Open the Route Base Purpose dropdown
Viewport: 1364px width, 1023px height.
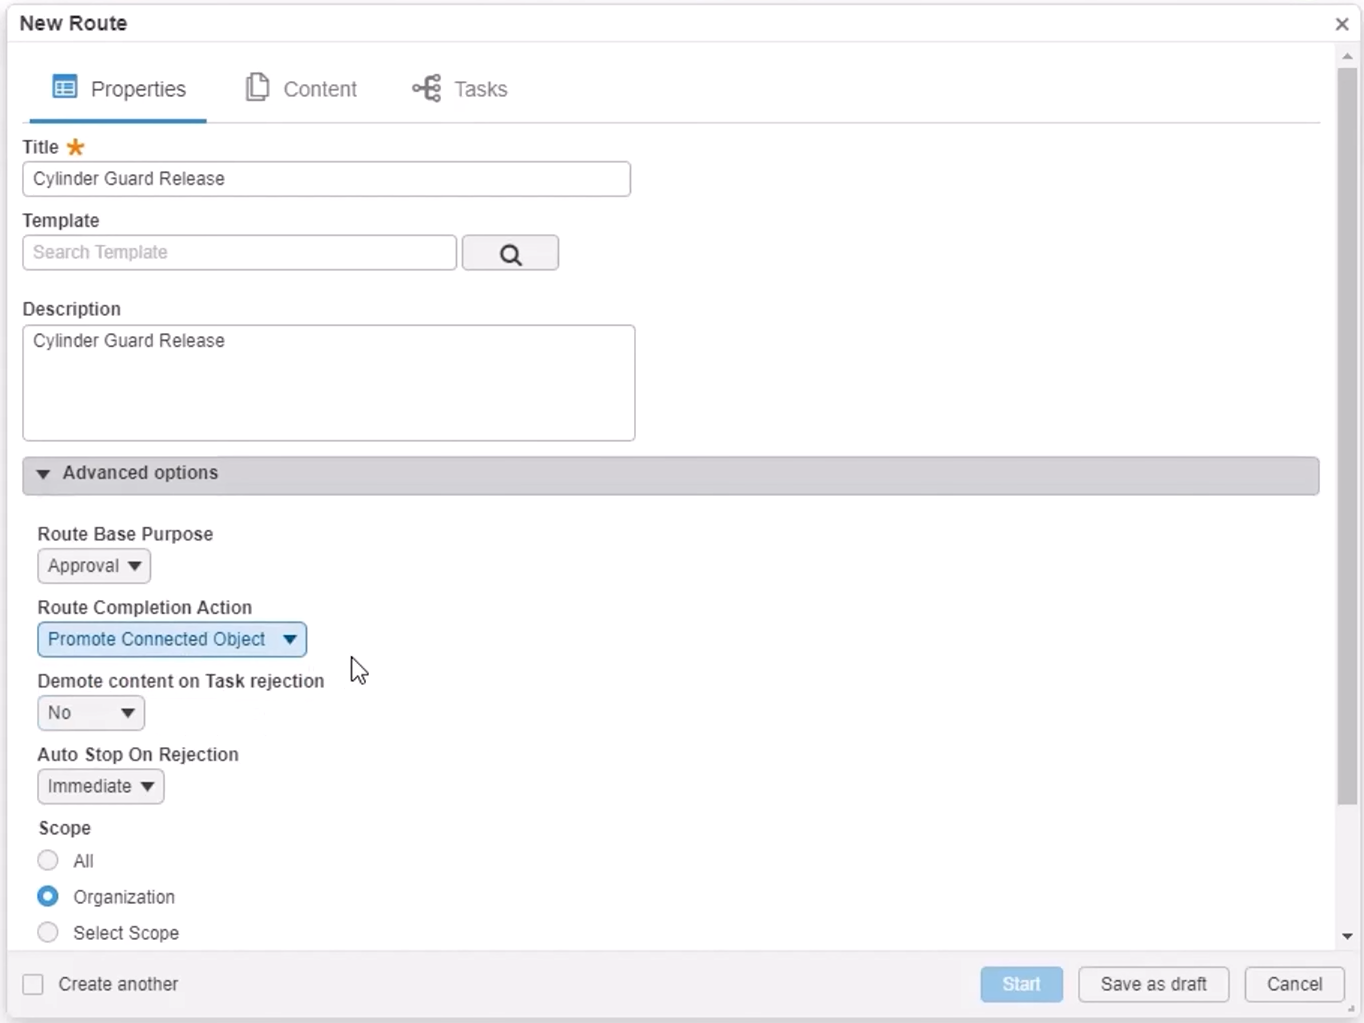94,566
